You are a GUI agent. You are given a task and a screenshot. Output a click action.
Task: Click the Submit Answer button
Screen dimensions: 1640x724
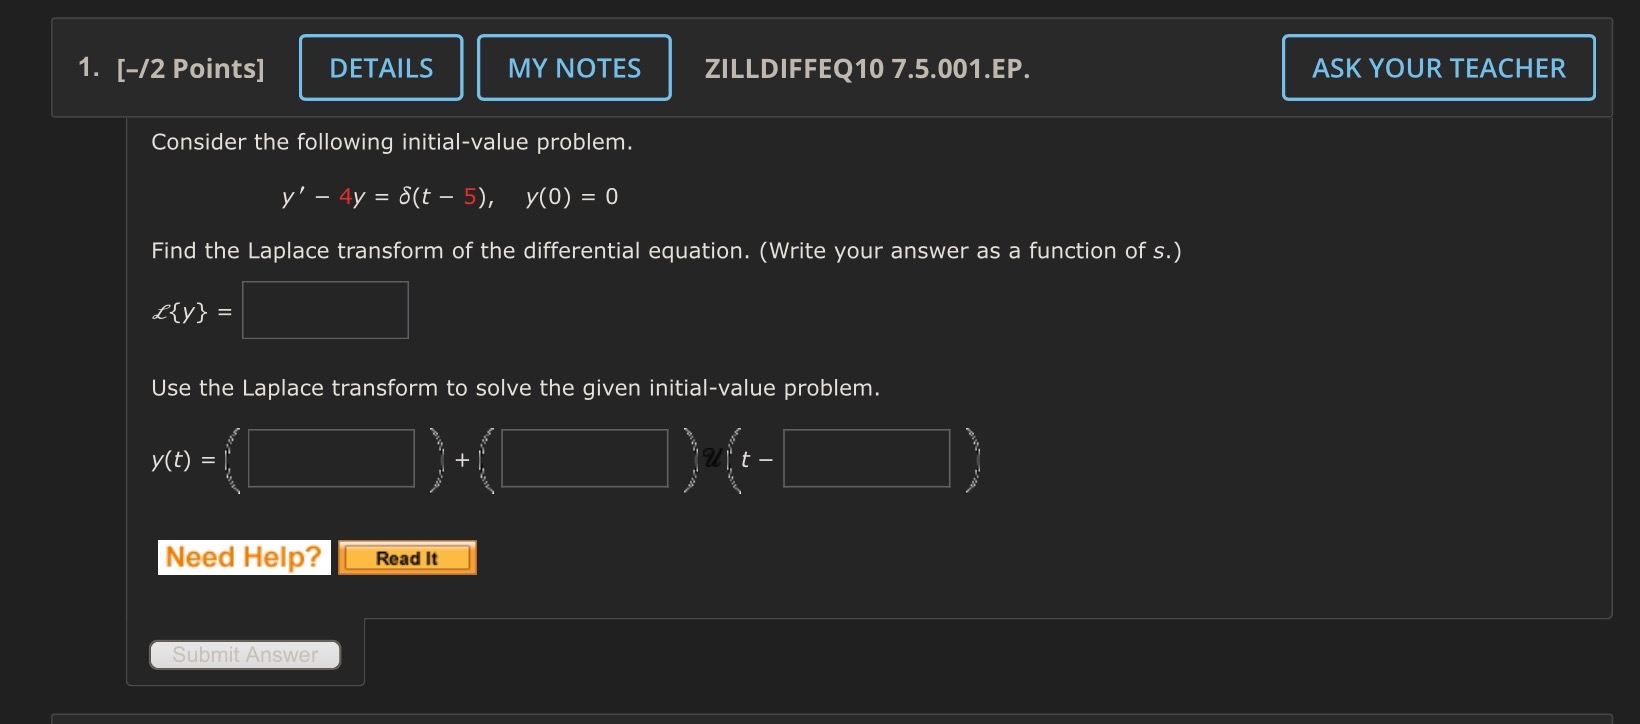[x=244, y=654]
